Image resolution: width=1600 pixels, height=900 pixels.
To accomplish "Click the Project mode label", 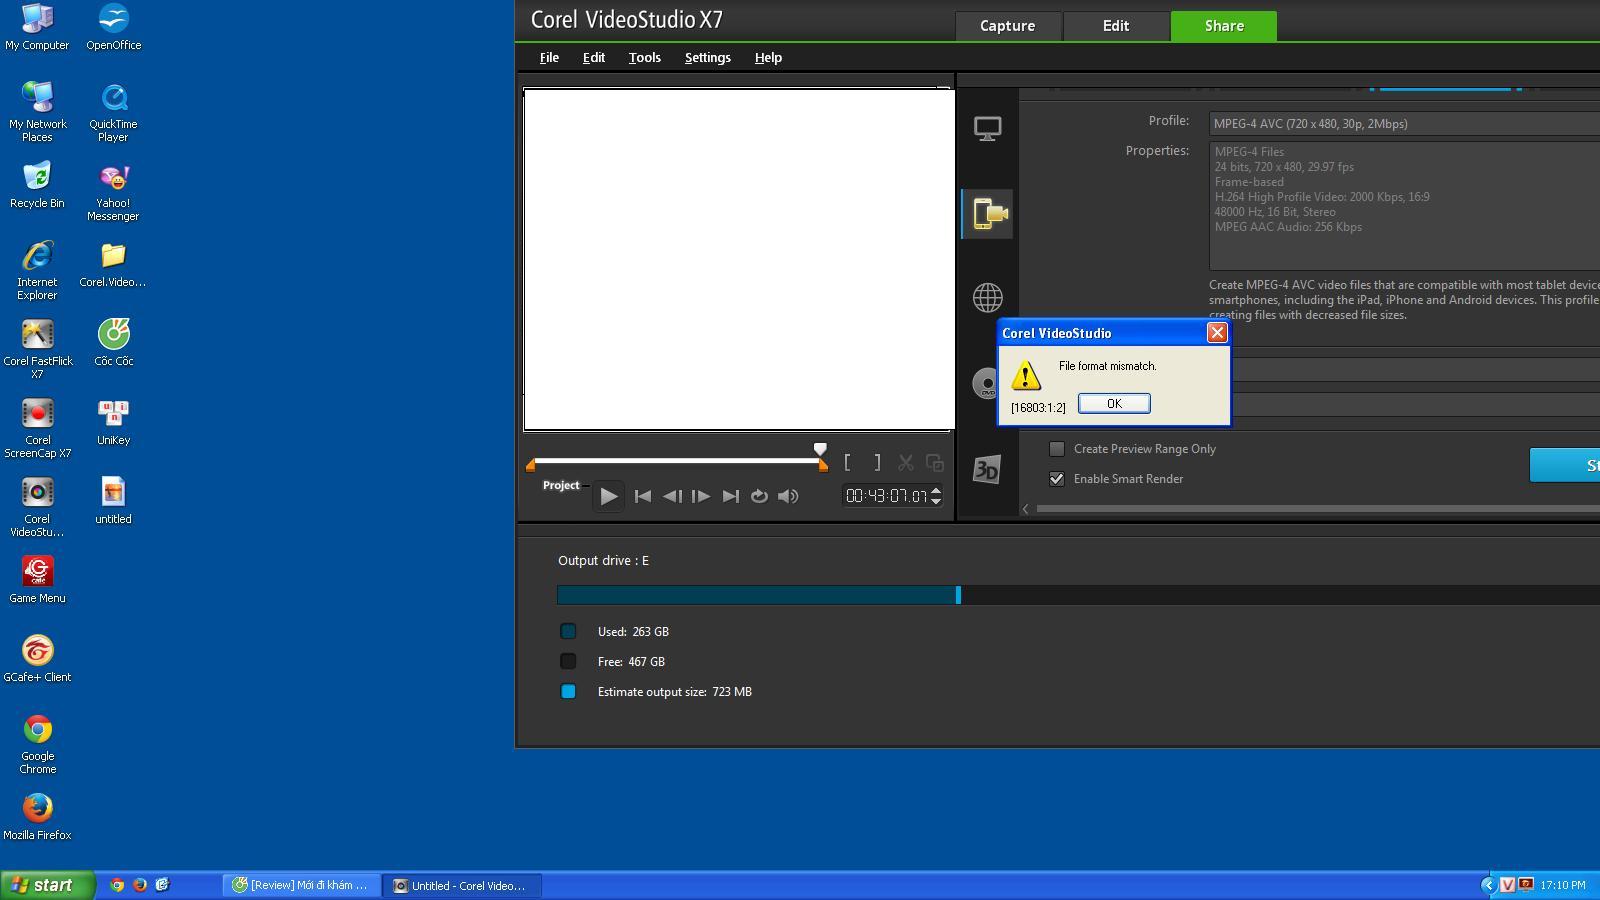I will (x=561, y=485).
